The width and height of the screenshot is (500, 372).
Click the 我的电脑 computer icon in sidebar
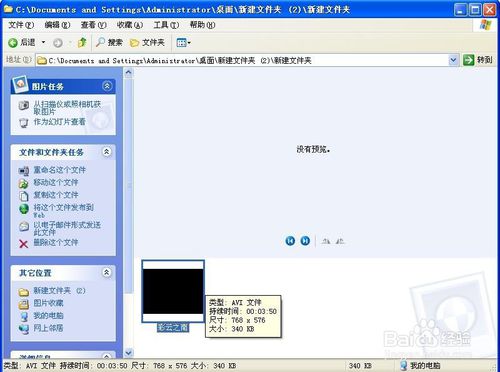tap(24, 316)
